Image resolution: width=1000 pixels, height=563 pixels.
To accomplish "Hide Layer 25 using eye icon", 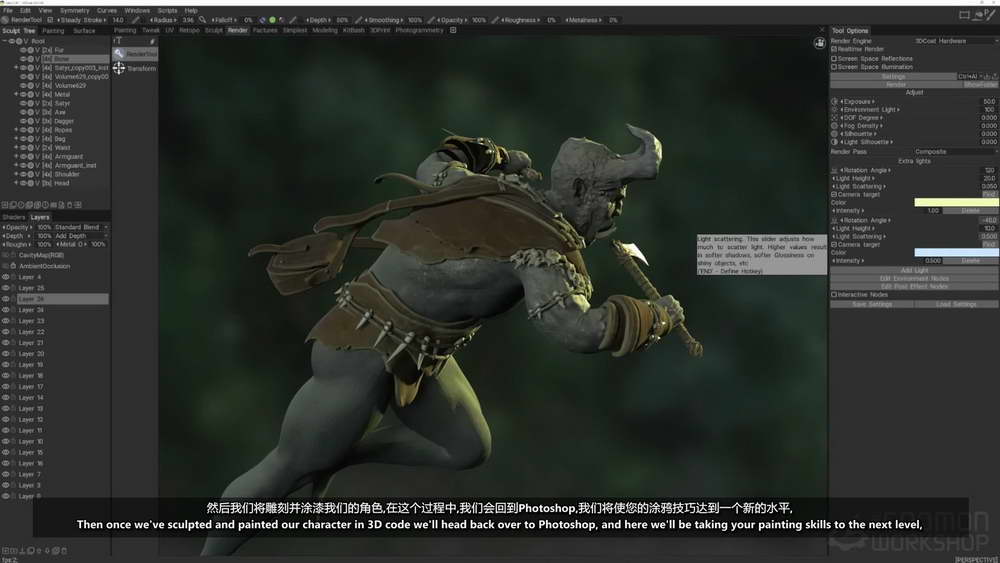I will 6,288.
